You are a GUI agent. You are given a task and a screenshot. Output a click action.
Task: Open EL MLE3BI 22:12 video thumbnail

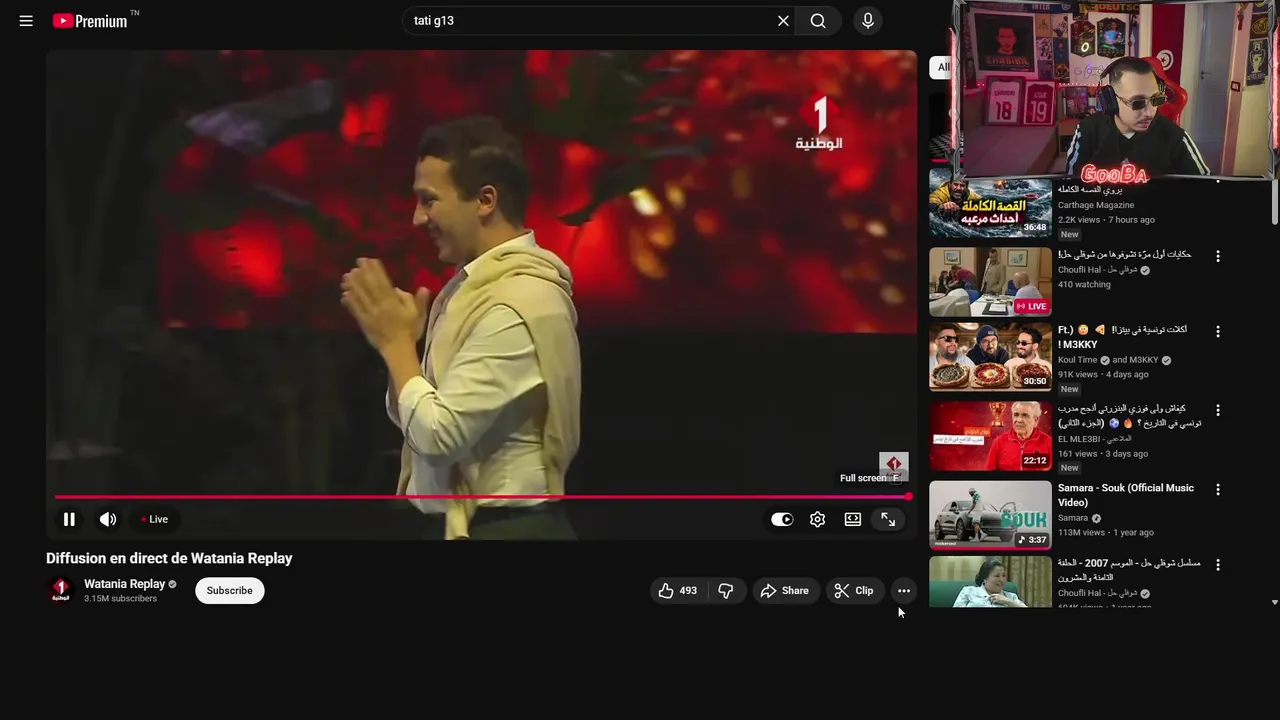click(990, 436)
